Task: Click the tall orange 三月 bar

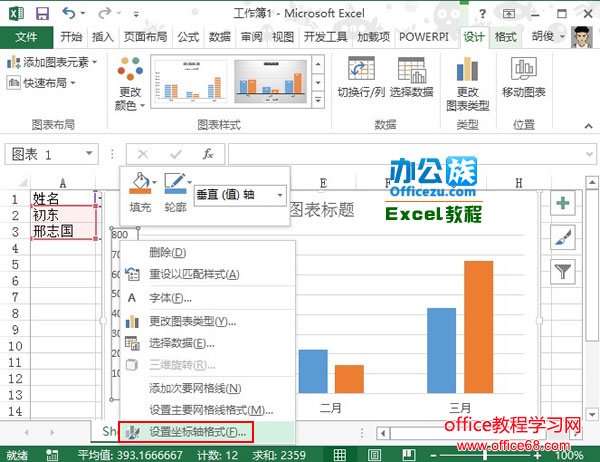Action: (479, 327)
